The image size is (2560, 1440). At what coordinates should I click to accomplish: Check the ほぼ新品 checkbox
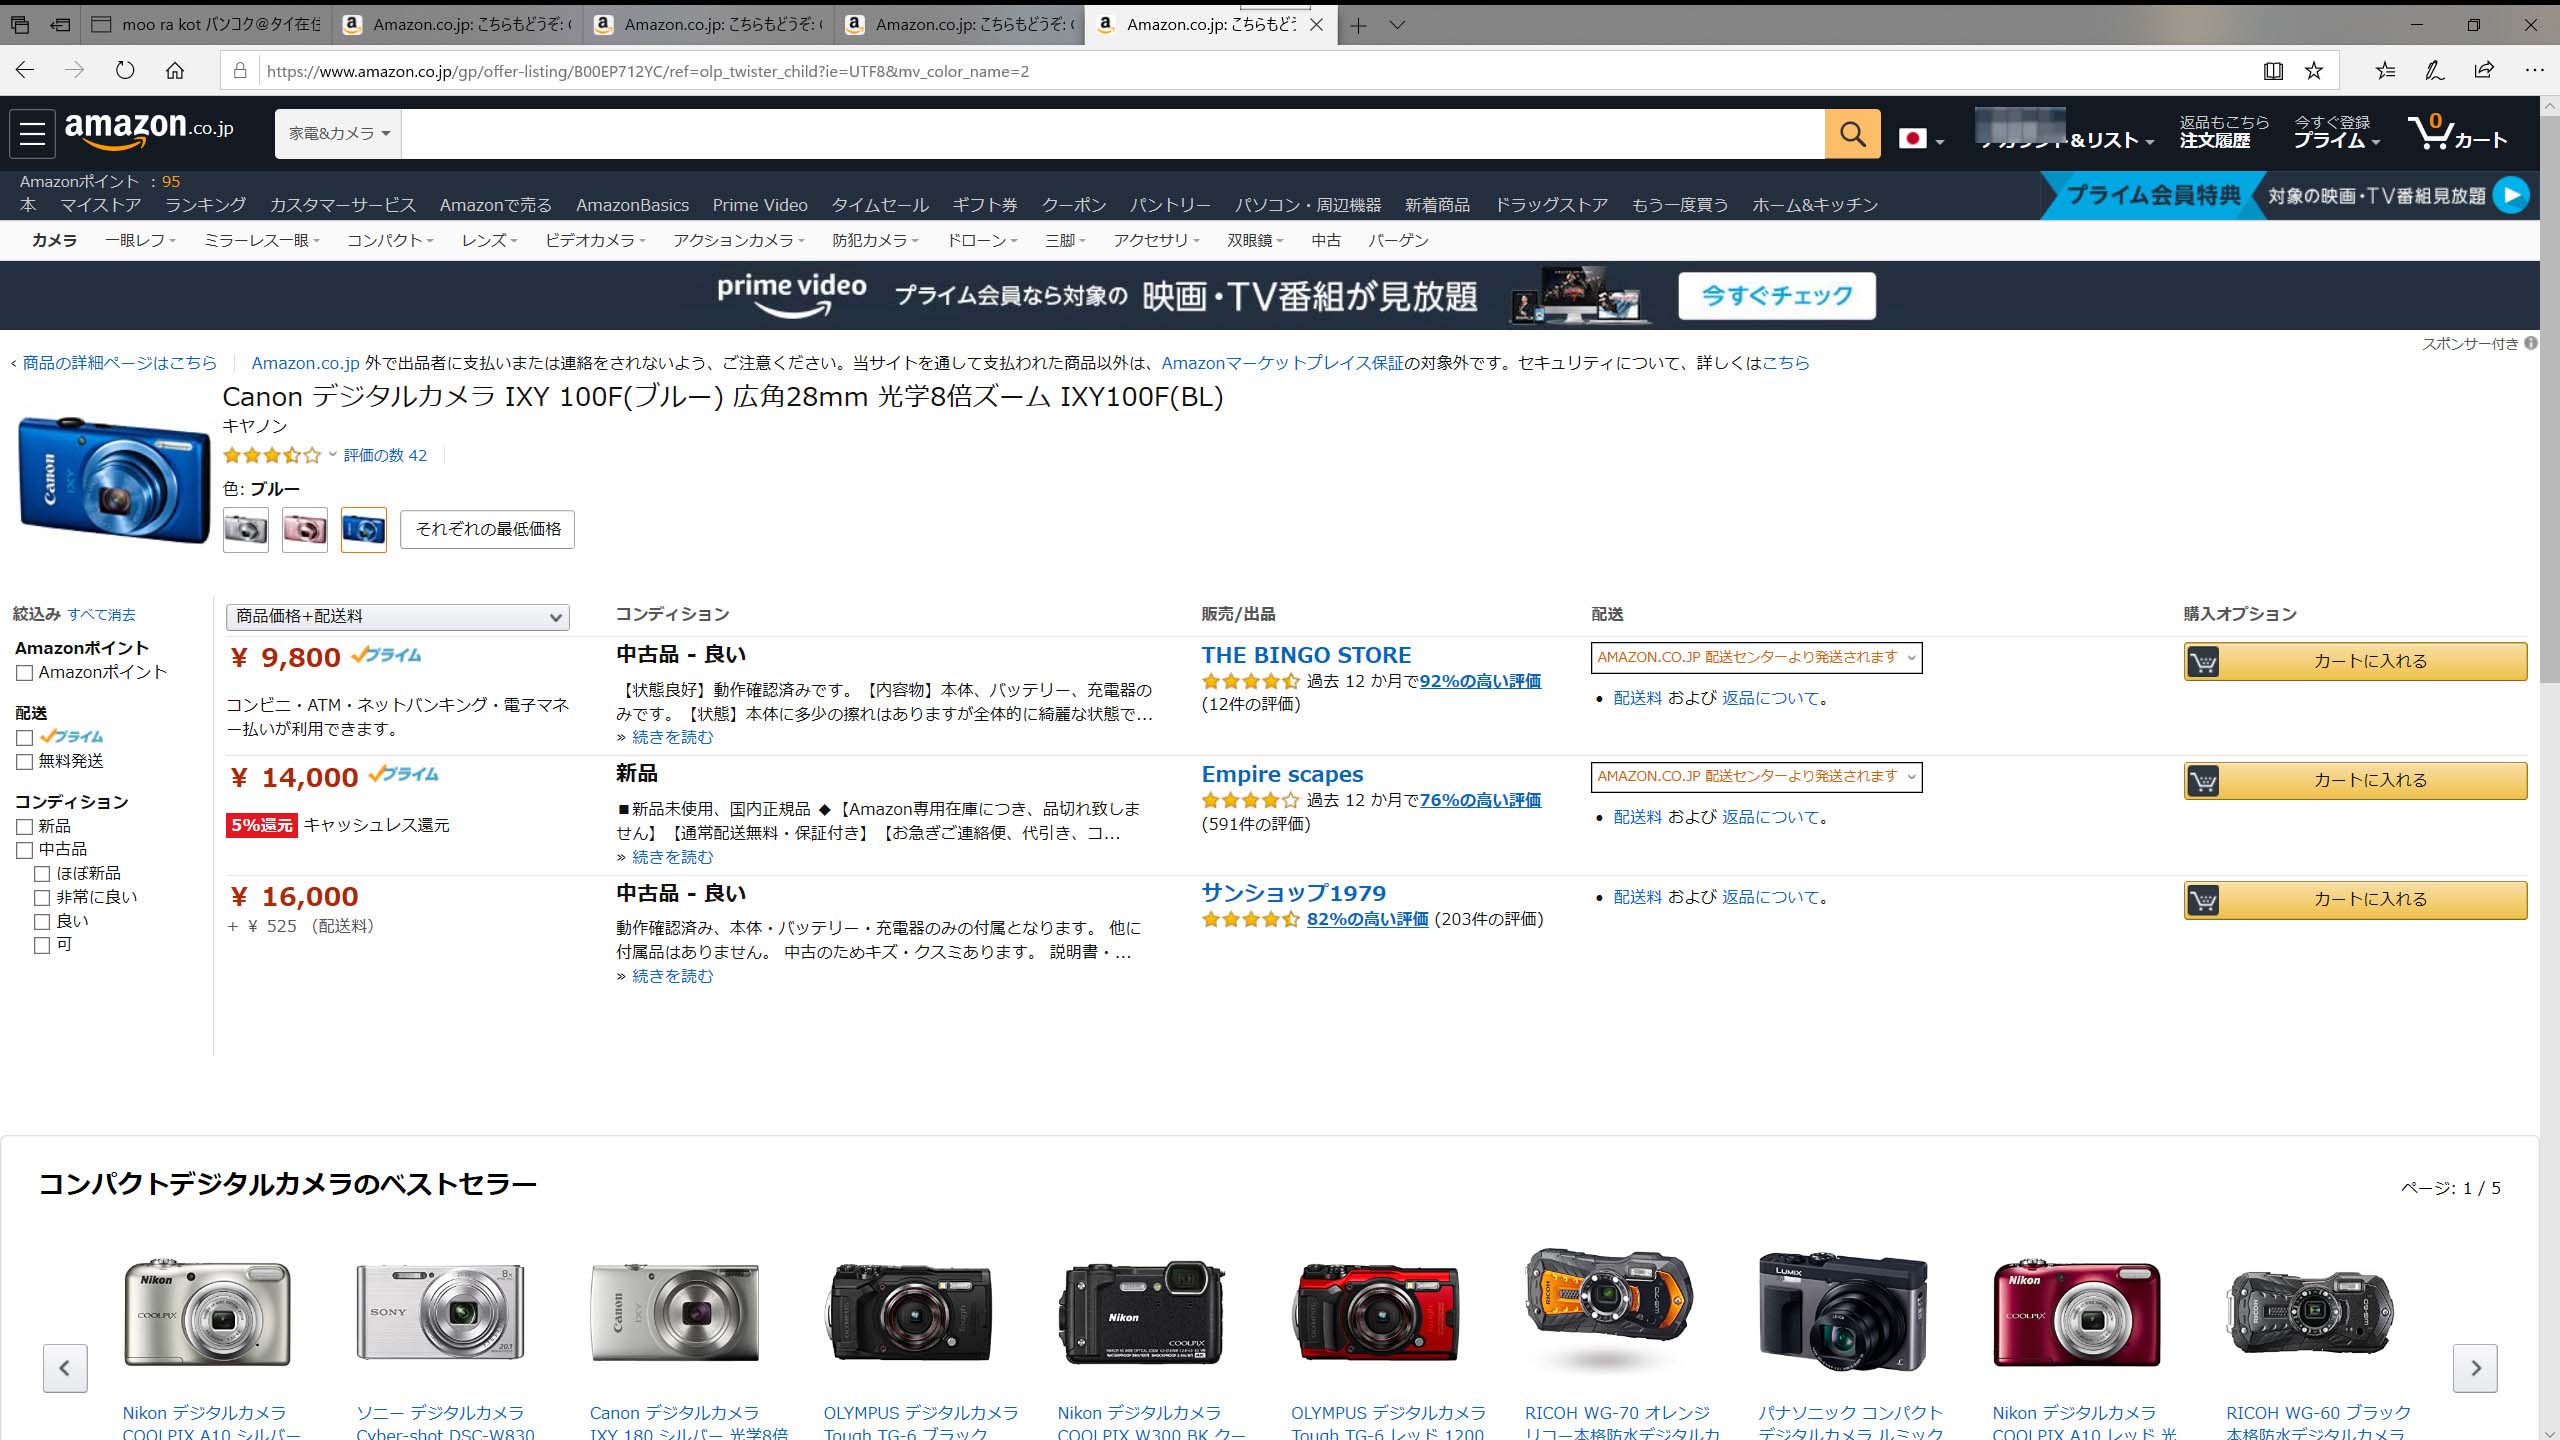[42, 874]
